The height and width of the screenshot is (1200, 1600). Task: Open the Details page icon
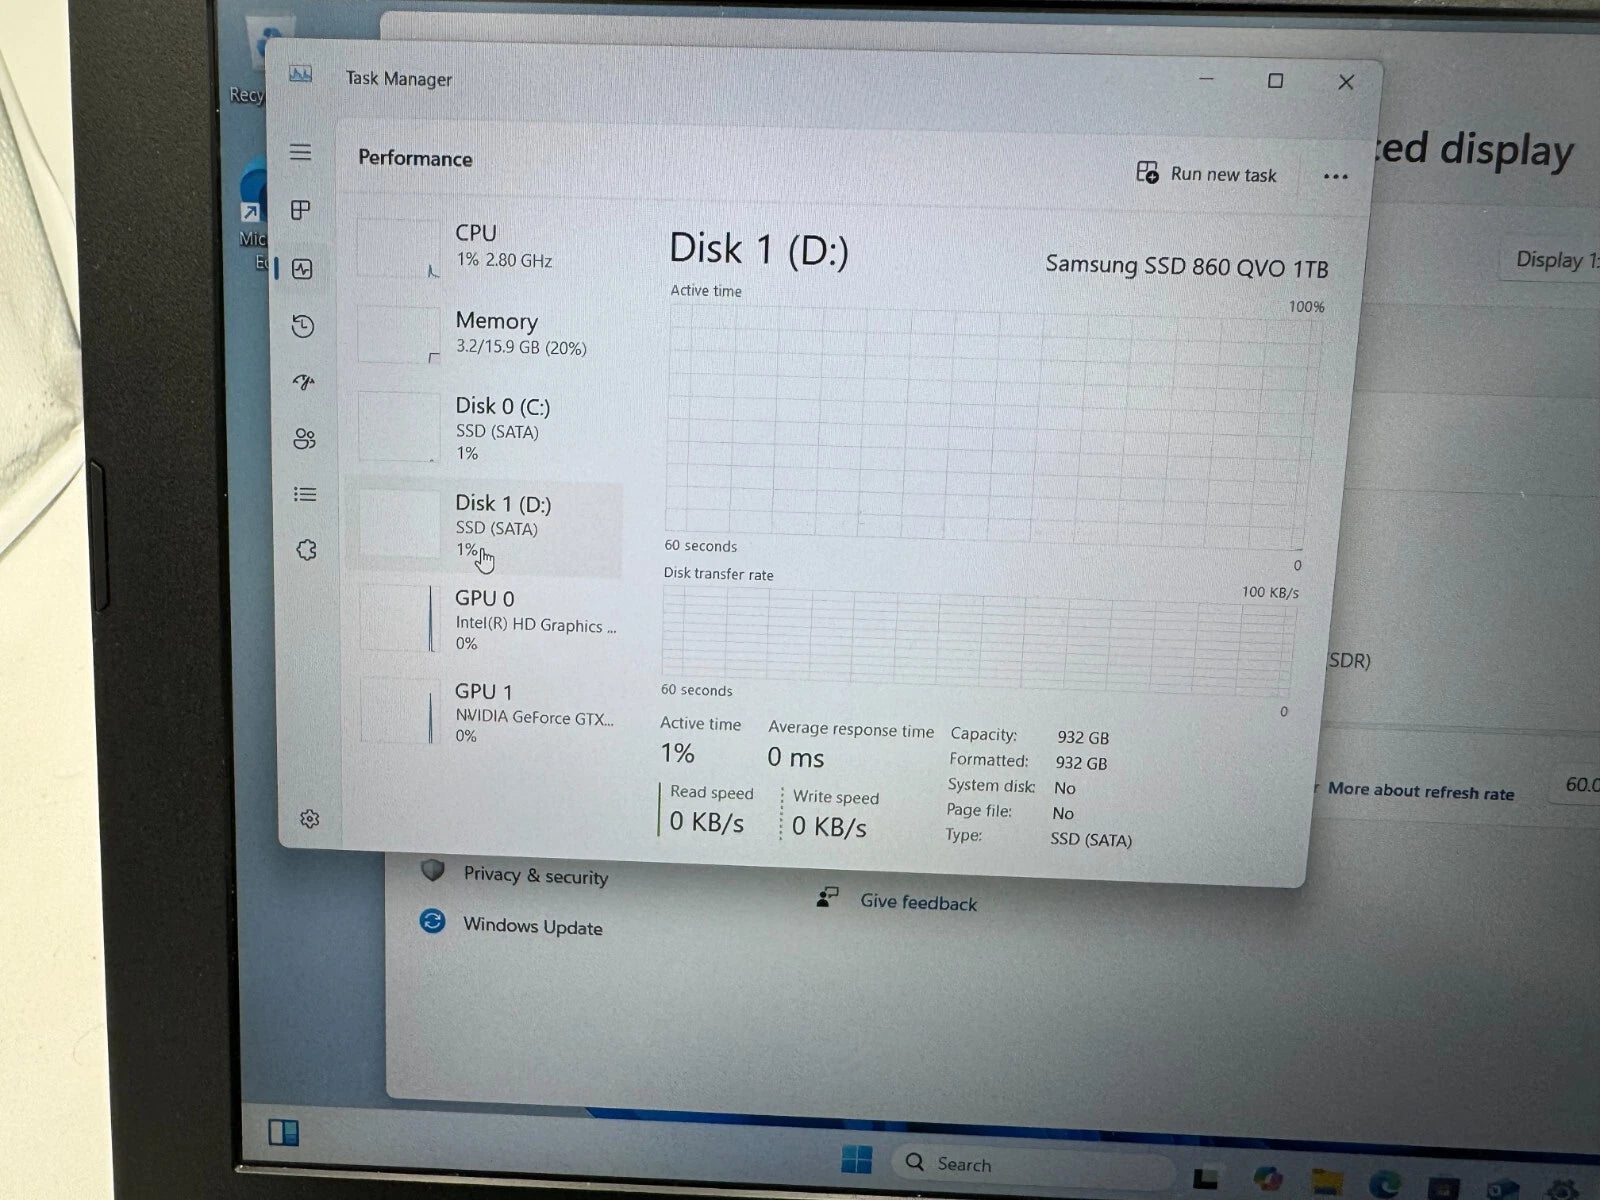point(305,495)
